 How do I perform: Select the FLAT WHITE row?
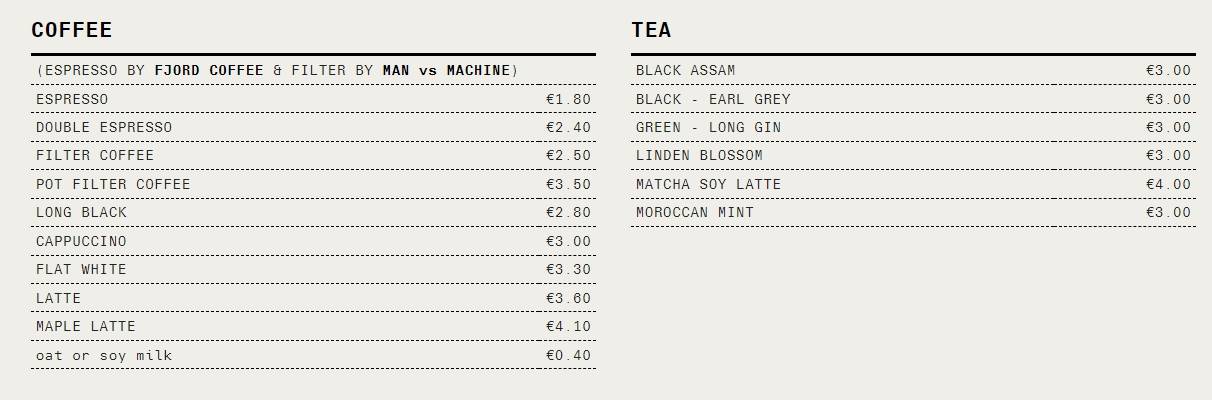coord(313,270)
